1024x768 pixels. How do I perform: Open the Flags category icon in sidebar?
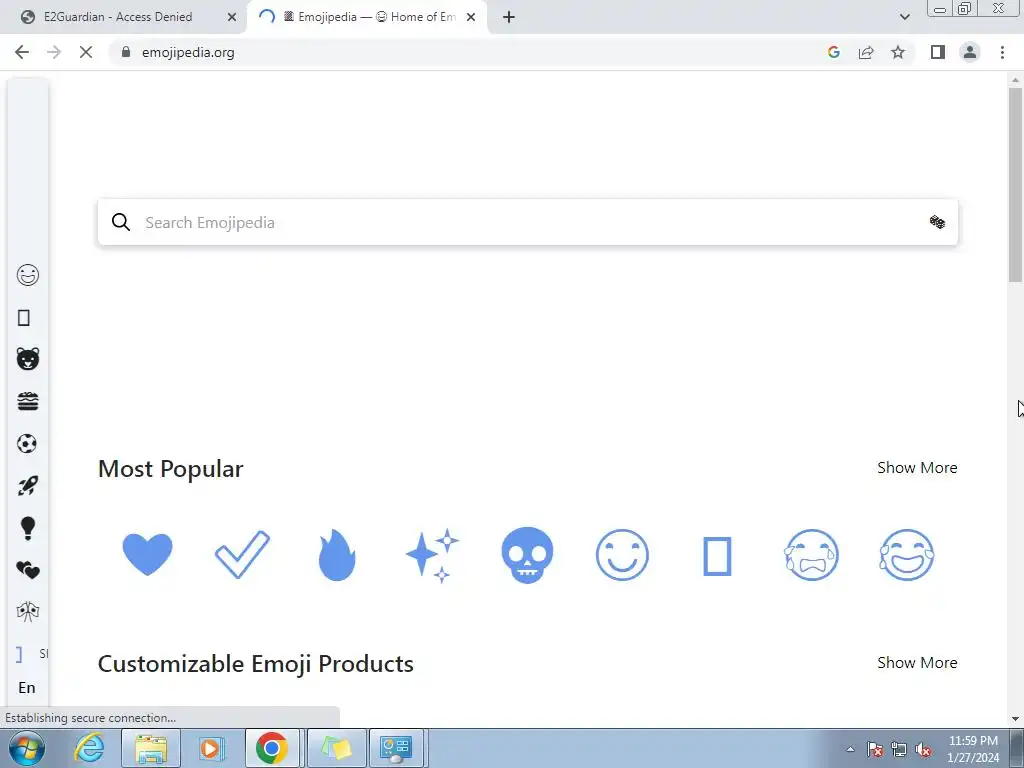[x=27, y=612]
